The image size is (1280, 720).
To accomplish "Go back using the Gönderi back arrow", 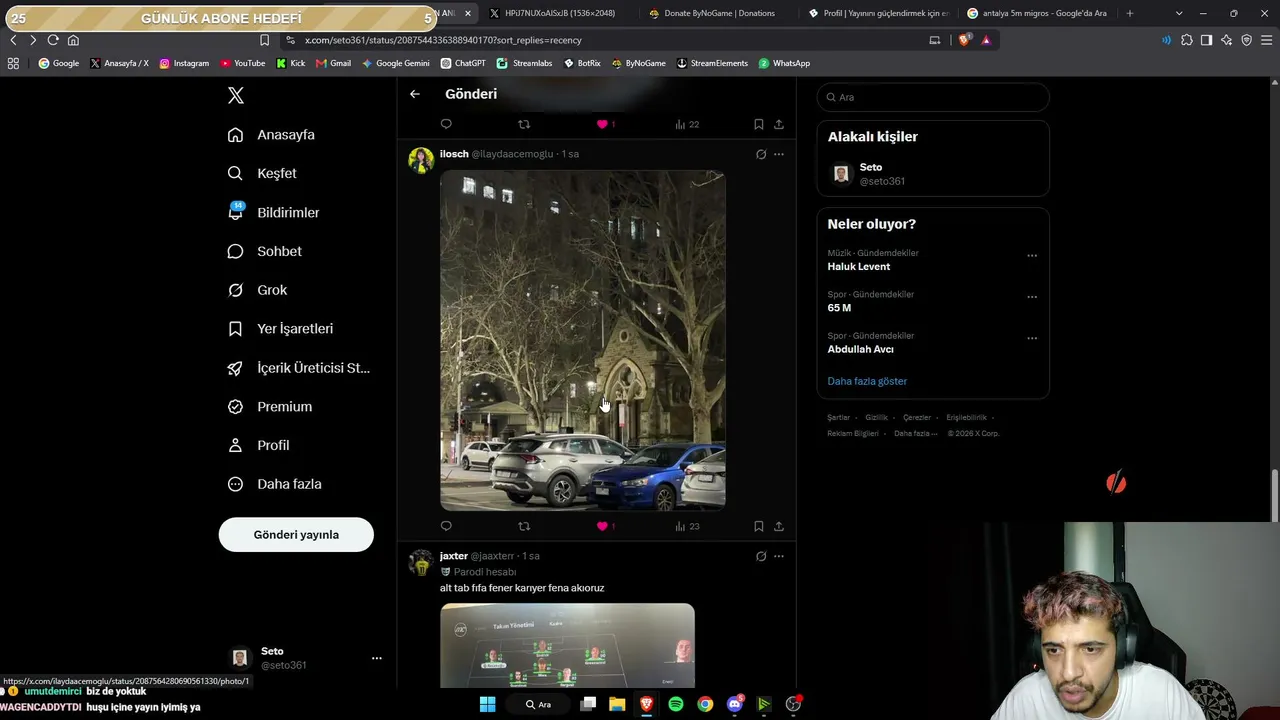I will (415, 94).
